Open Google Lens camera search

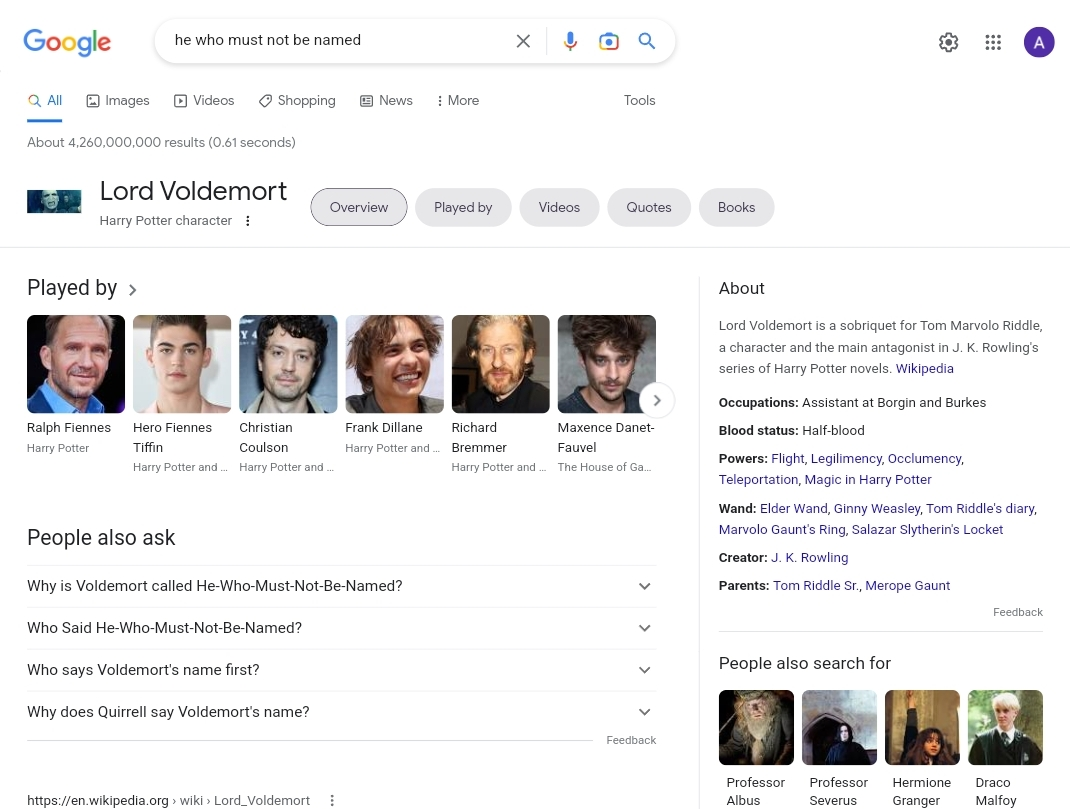[x=609, y=41]
